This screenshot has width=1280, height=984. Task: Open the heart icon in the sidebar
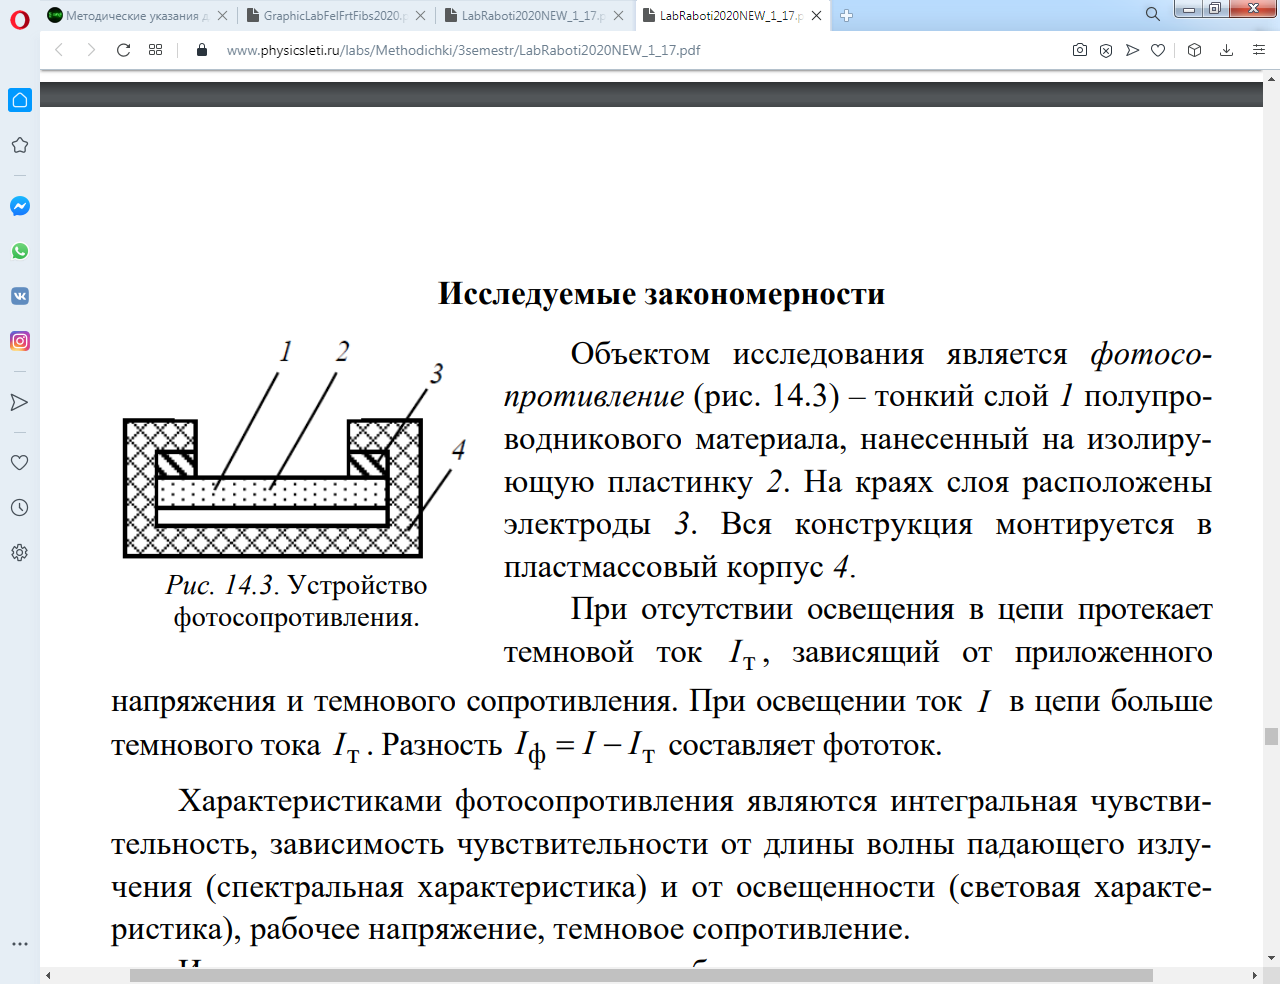(19, 462)
